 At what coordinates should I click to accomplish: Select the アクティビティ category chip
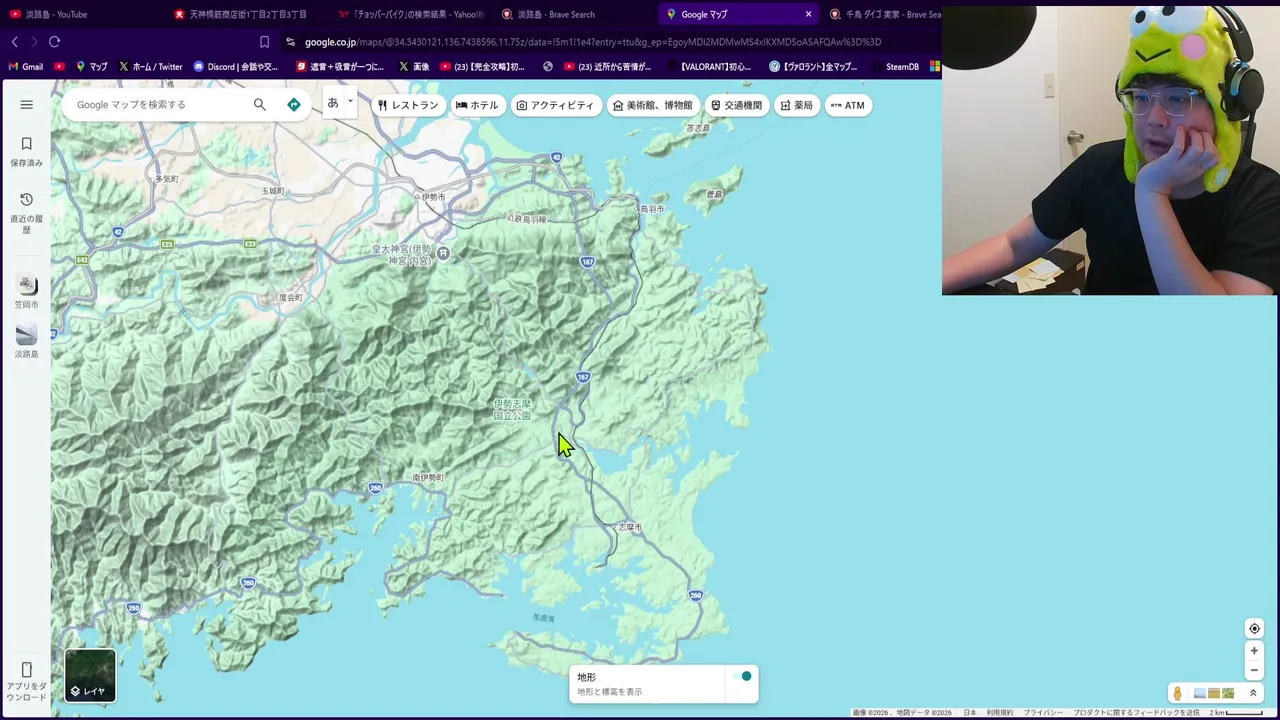pyautogui.click(x=556, y=105)
